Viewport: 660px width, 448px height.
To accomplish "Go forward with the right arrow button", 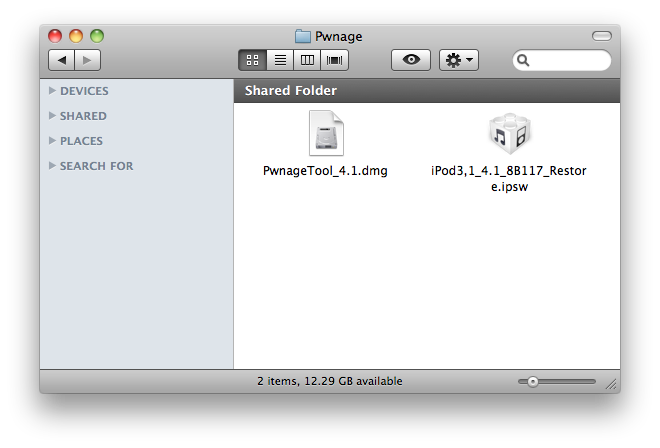I will (x=88, y=61).
